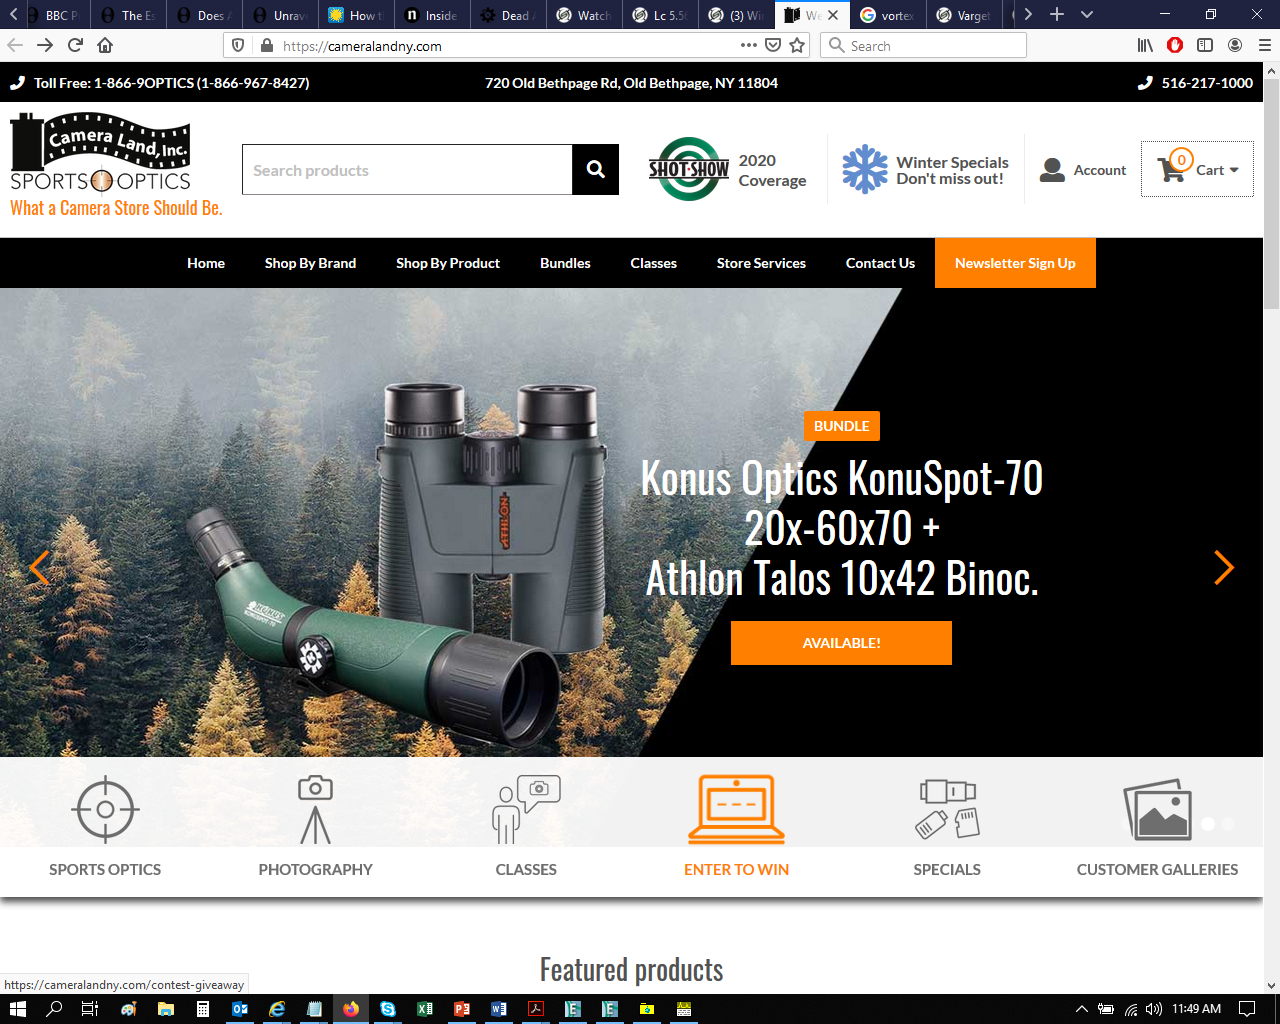Switch to the vortex Google tab
The width and height of the screenshot is (1280, 1024).
[888, 15]
